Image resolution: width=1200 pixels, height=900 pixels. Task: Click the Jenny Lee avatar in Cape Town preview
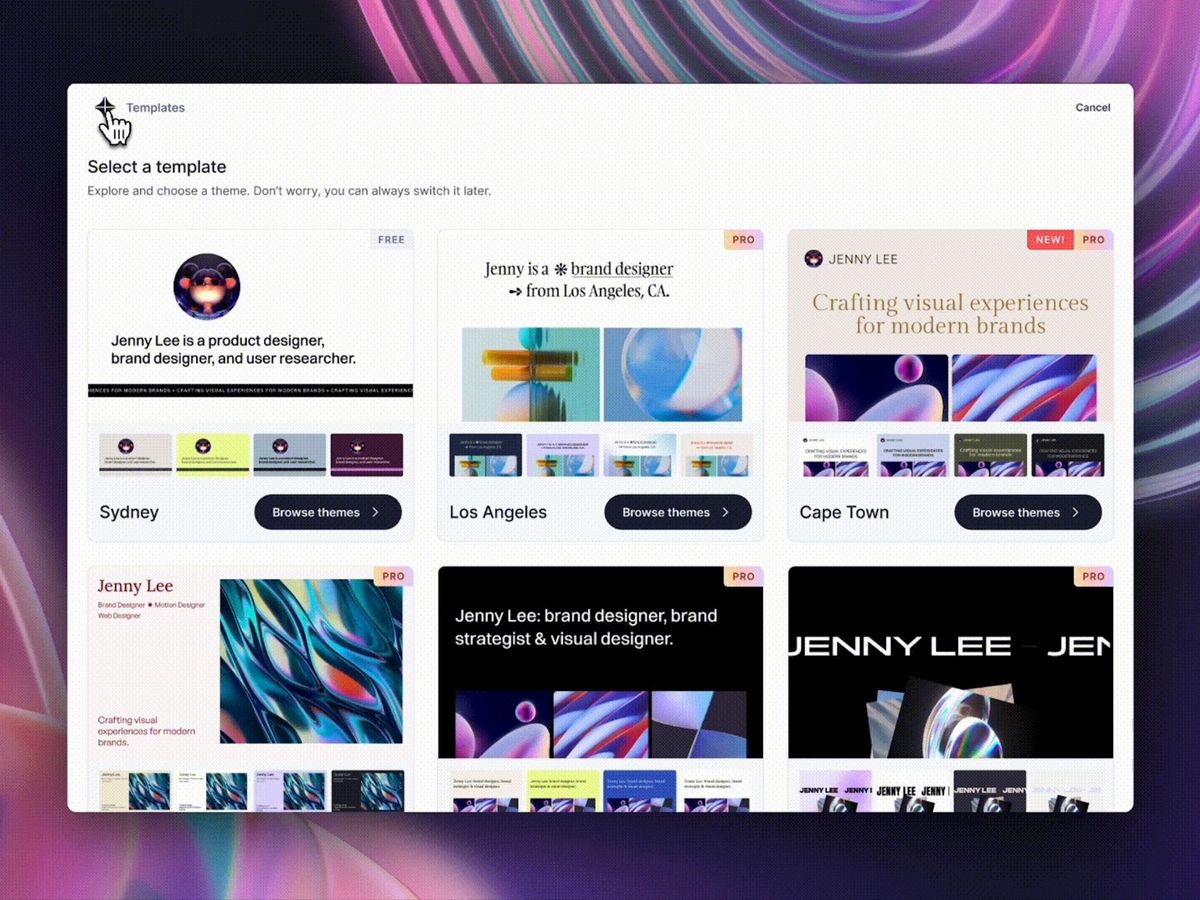coord(814,259)
